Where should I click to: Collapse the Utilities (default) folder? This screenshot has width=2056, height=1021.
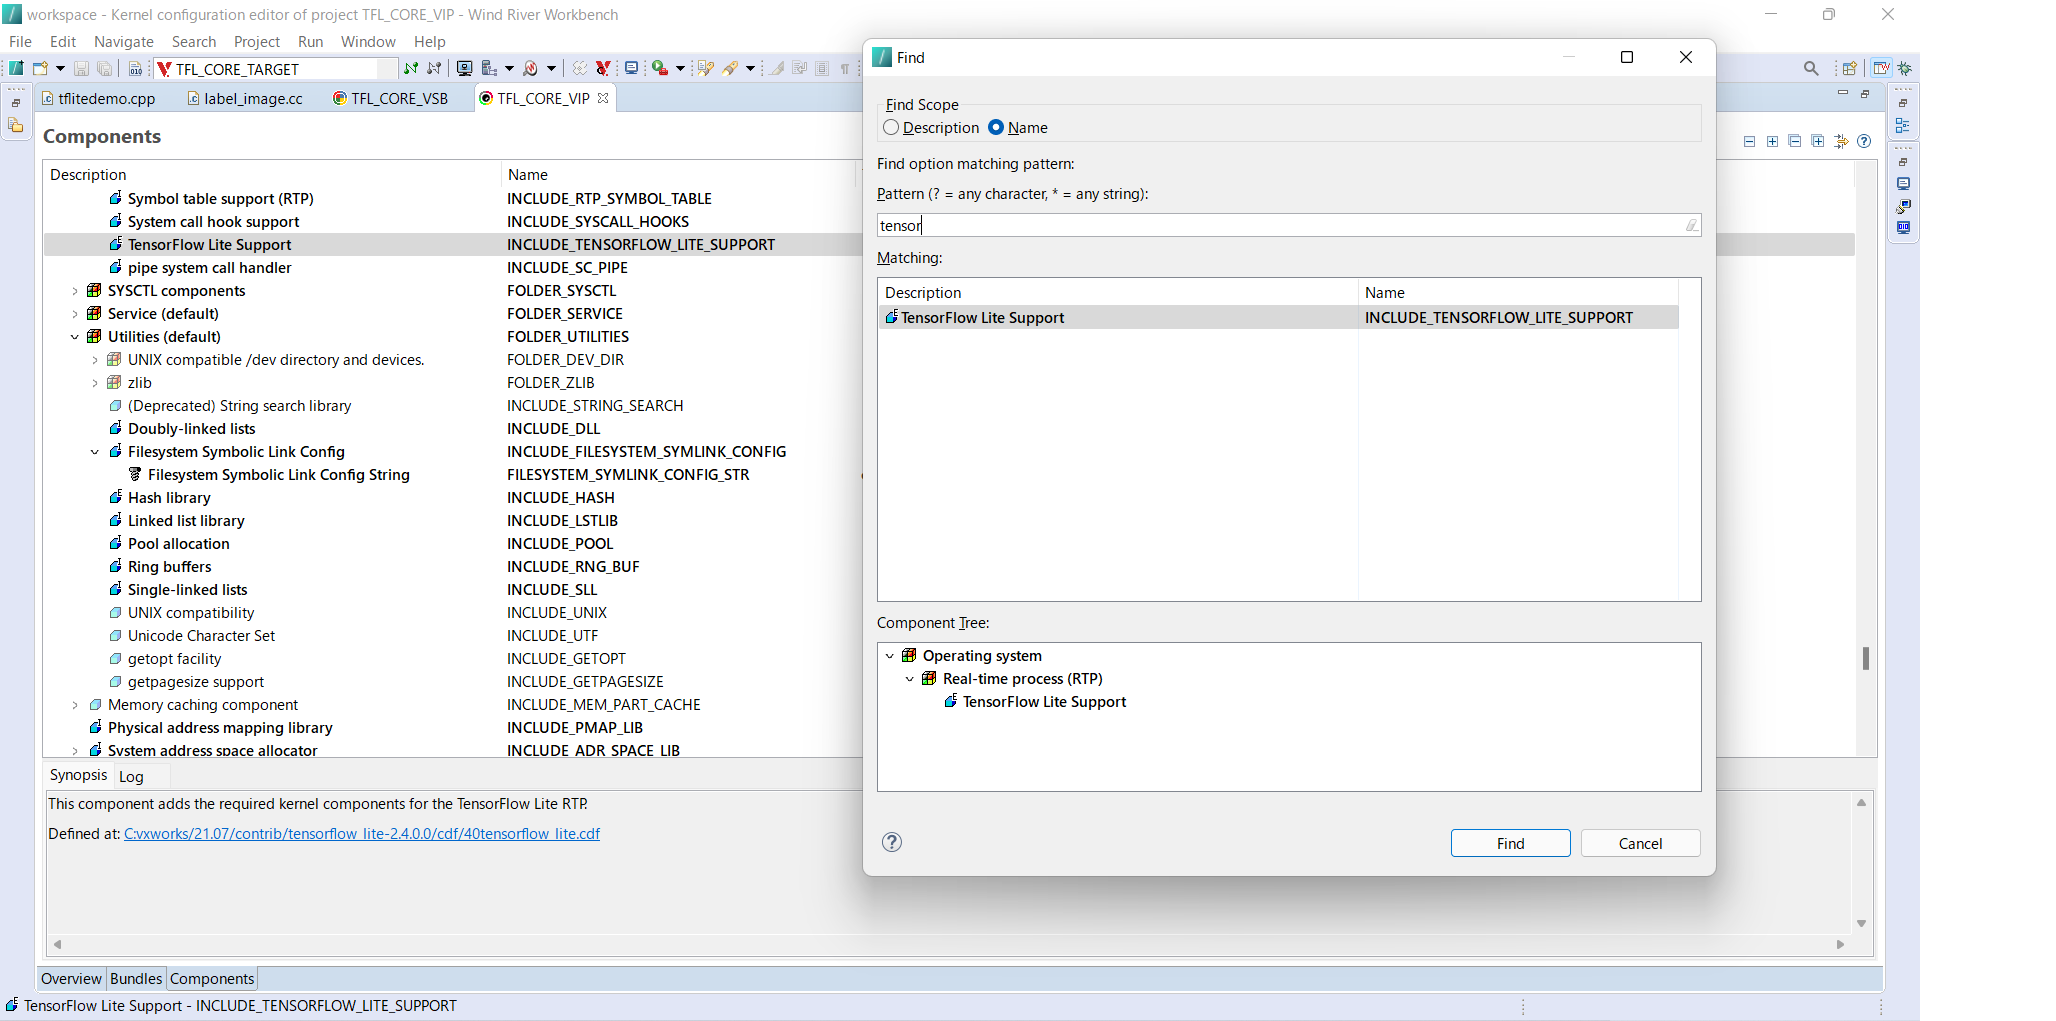(74, 337)
